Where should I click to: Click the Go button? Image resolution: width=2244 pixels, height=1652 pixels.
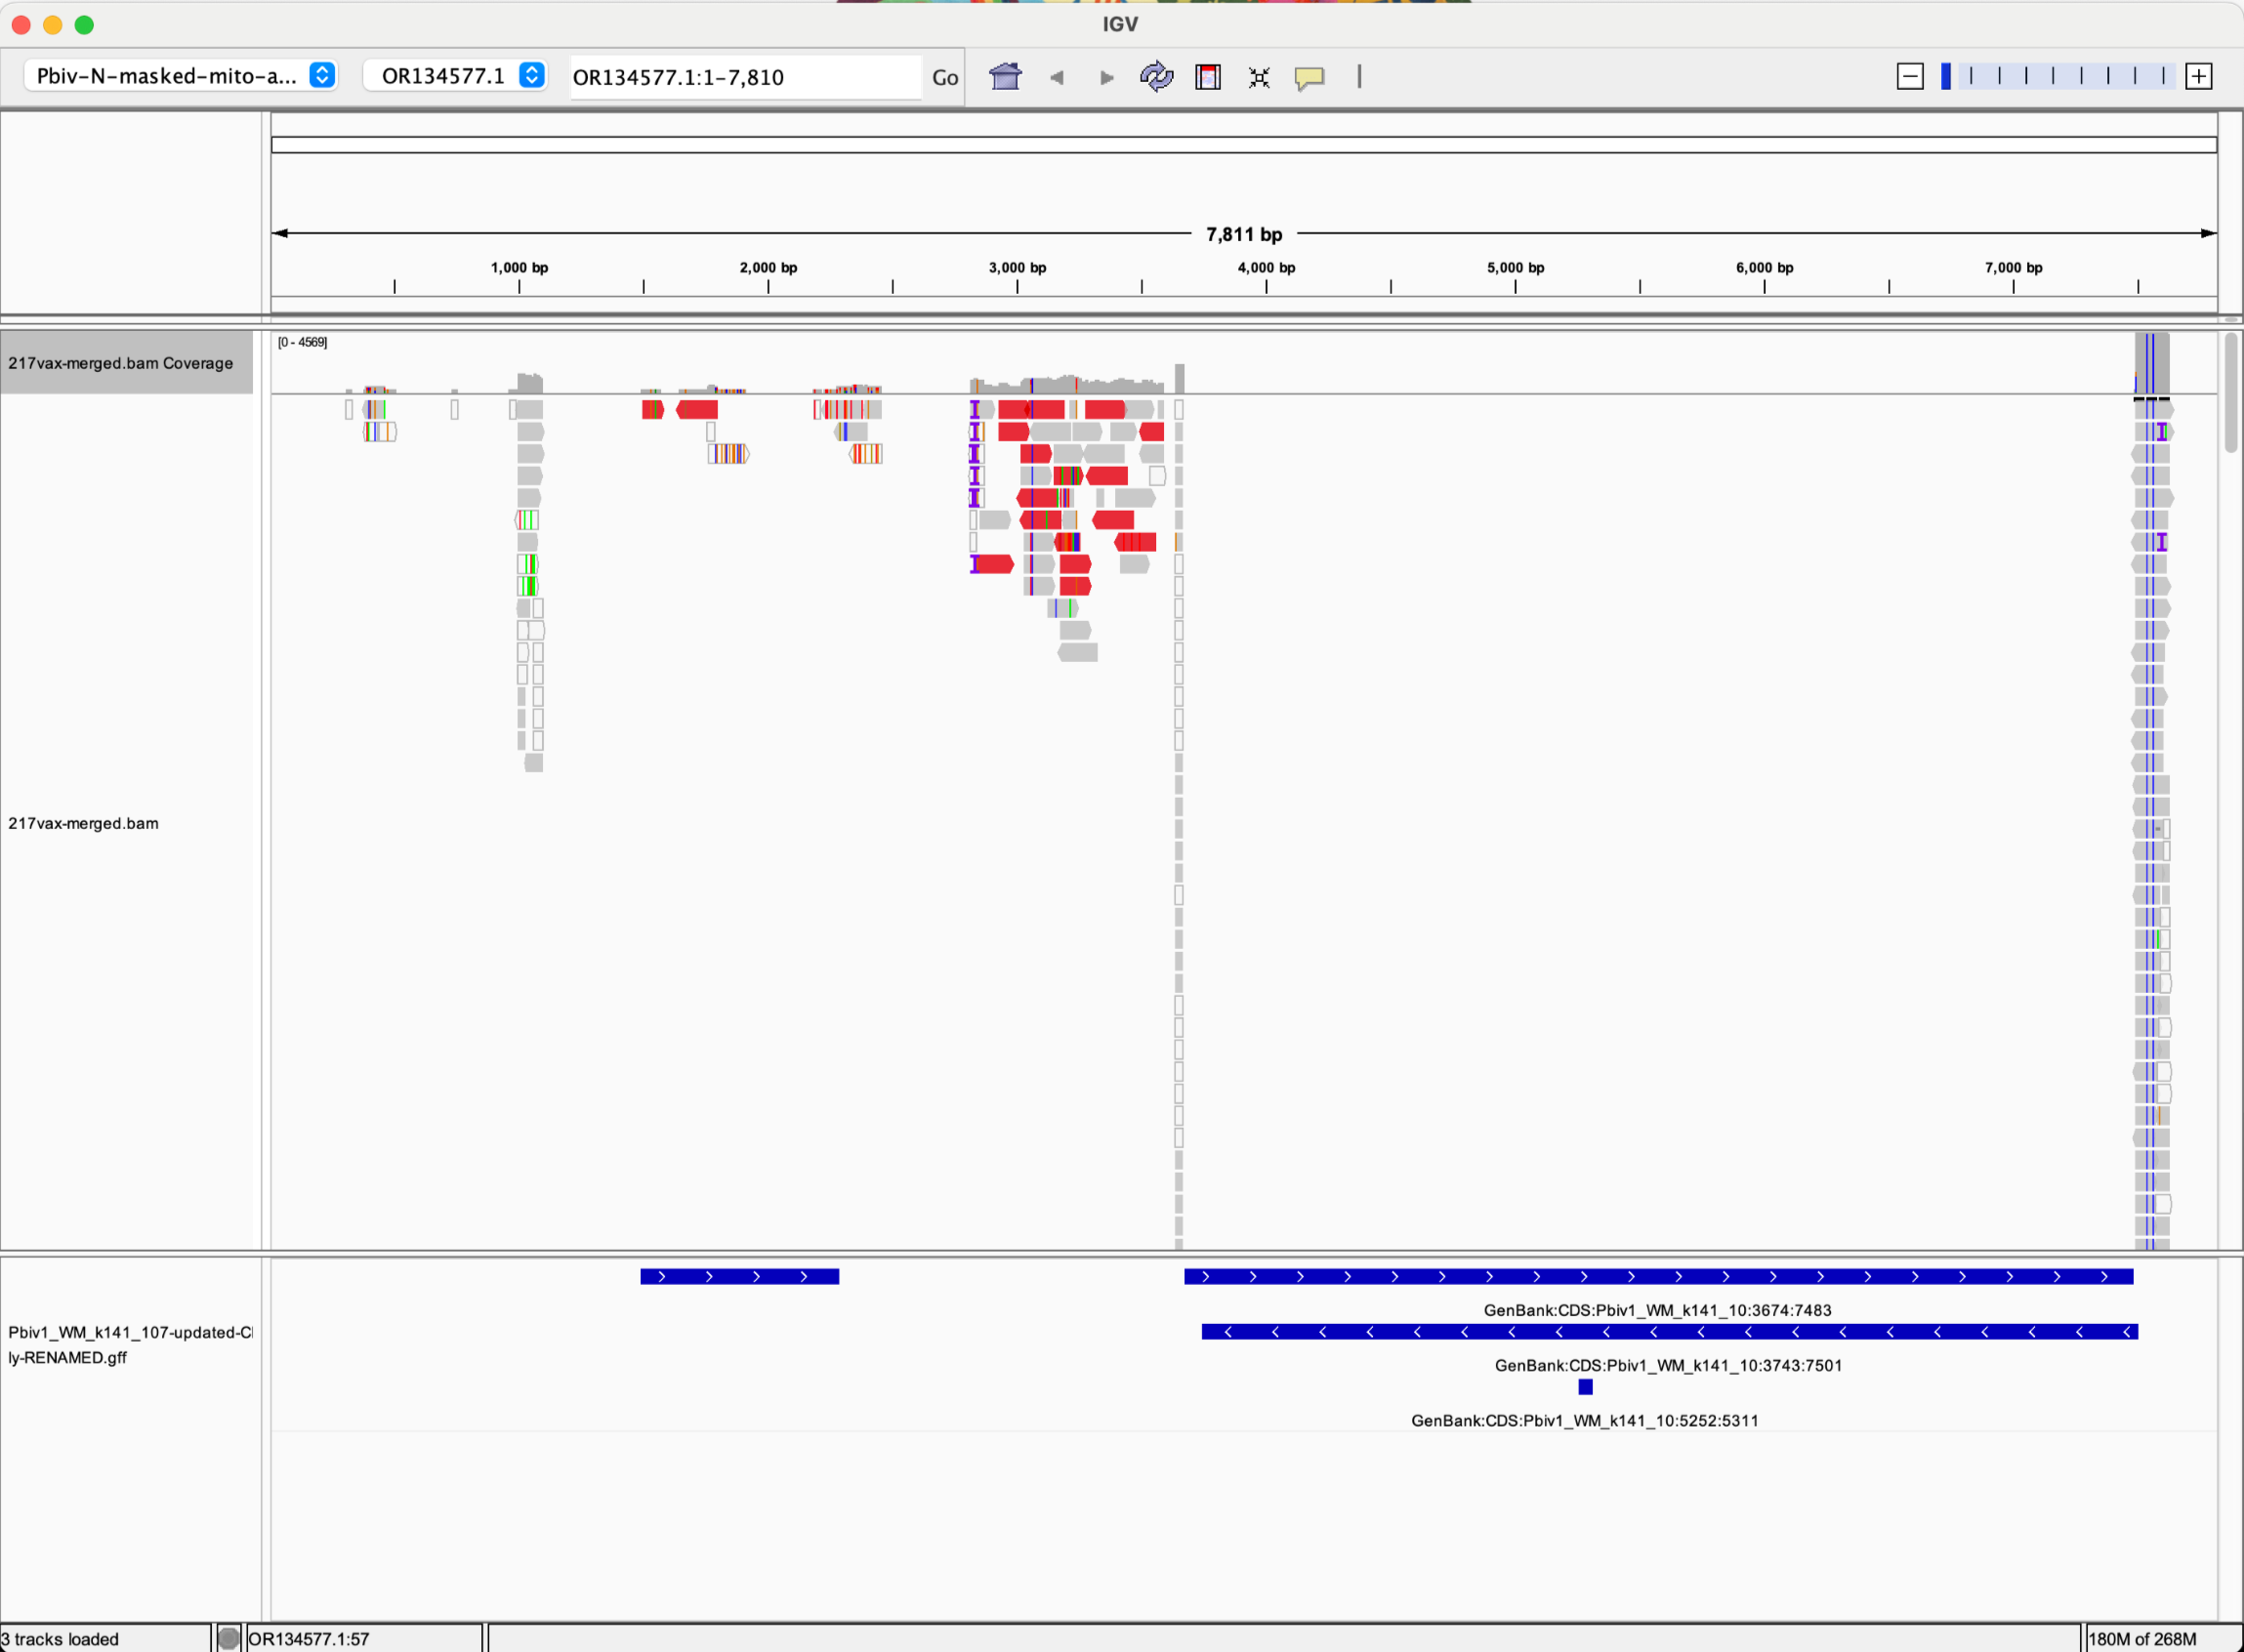click(944, 77)
